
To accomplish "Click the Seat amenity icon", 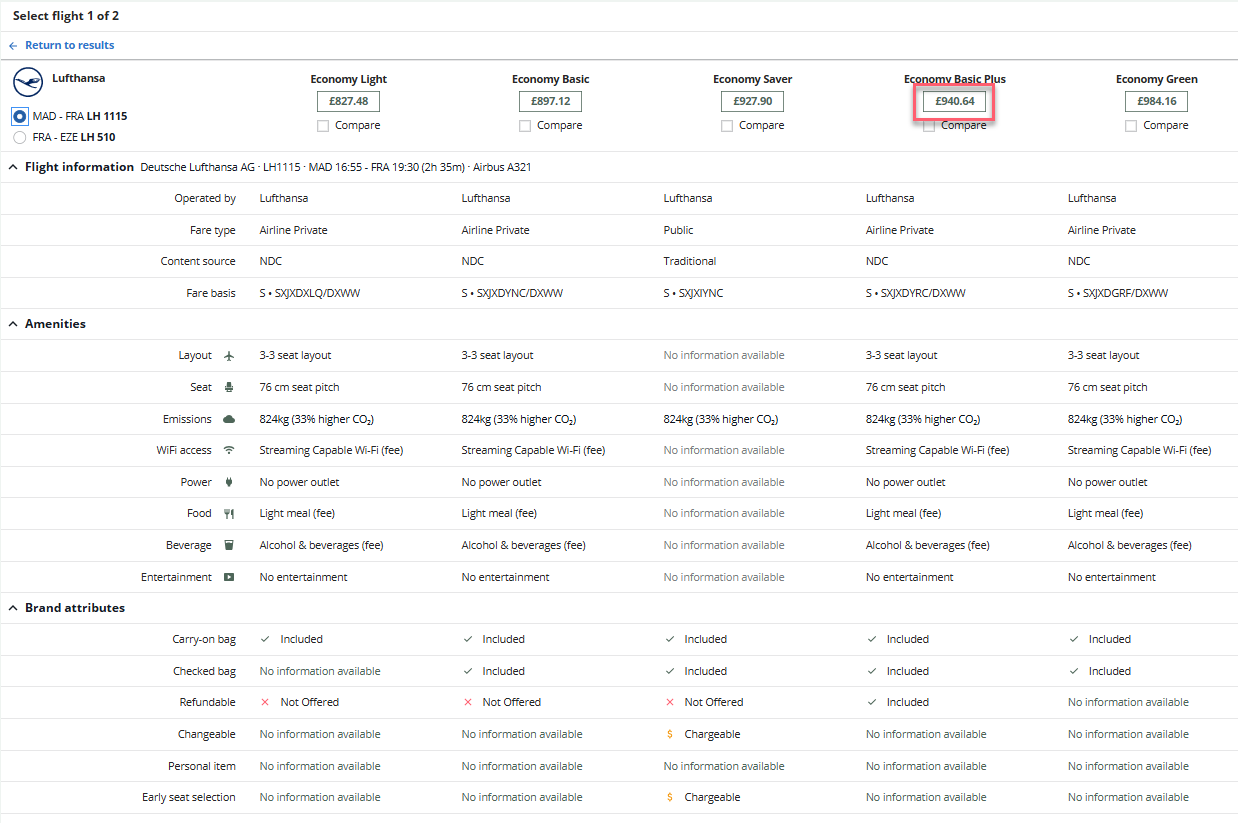I will (229, 388).
